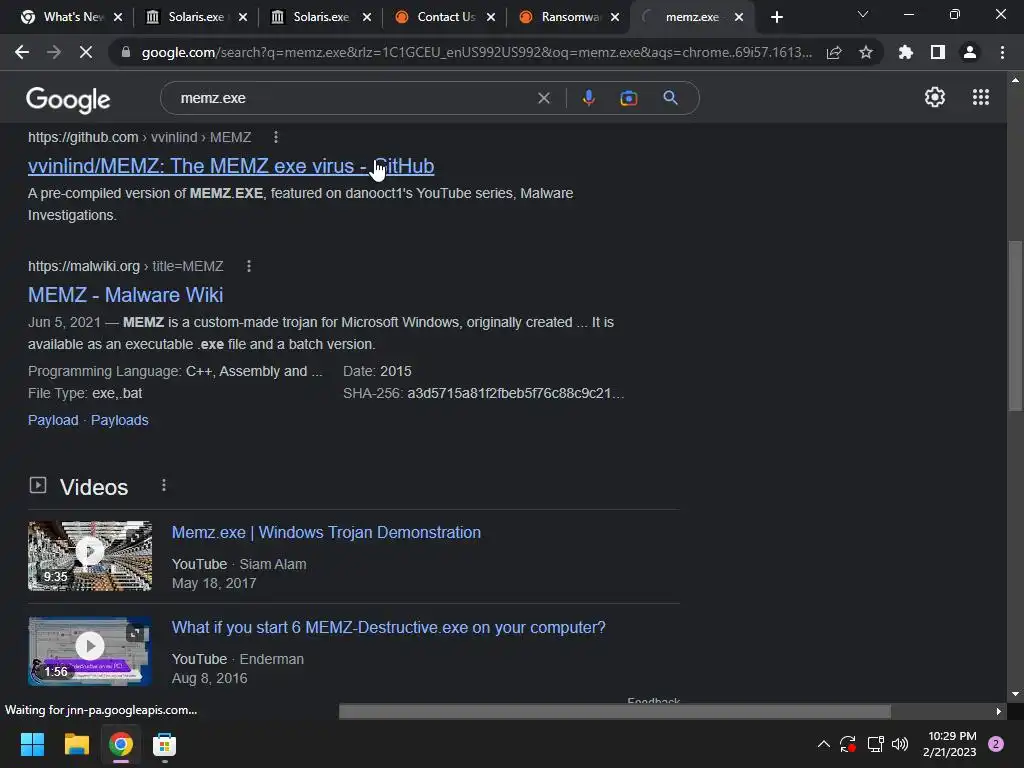The image size is (1024, 768).
Task: Click the vertical scrollbar thumb
Action: [1015, 325]
